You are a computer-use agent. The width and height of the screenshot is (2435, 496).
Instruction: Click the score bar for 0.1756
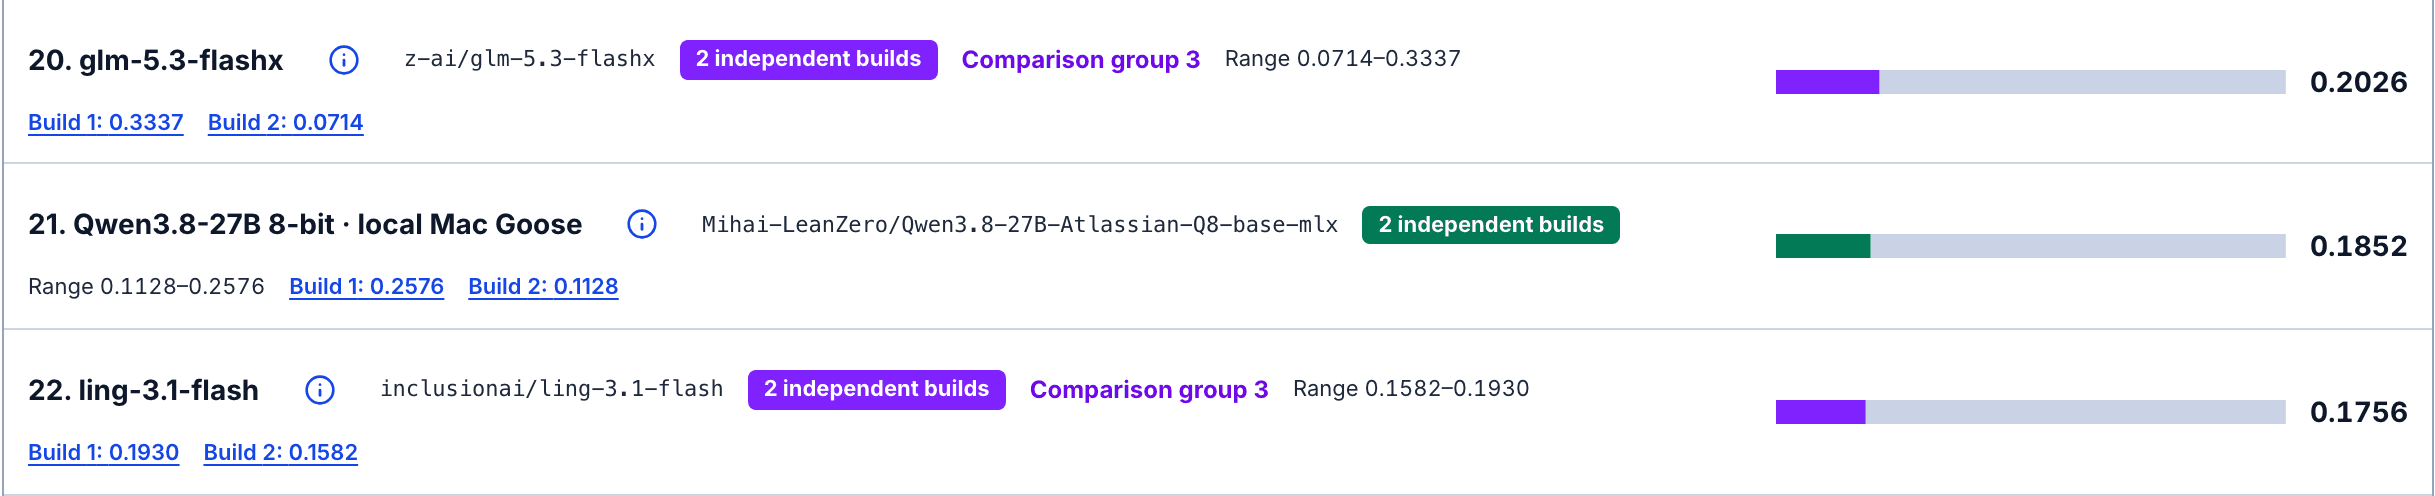pyautogui.click(x=2031, y=412)
